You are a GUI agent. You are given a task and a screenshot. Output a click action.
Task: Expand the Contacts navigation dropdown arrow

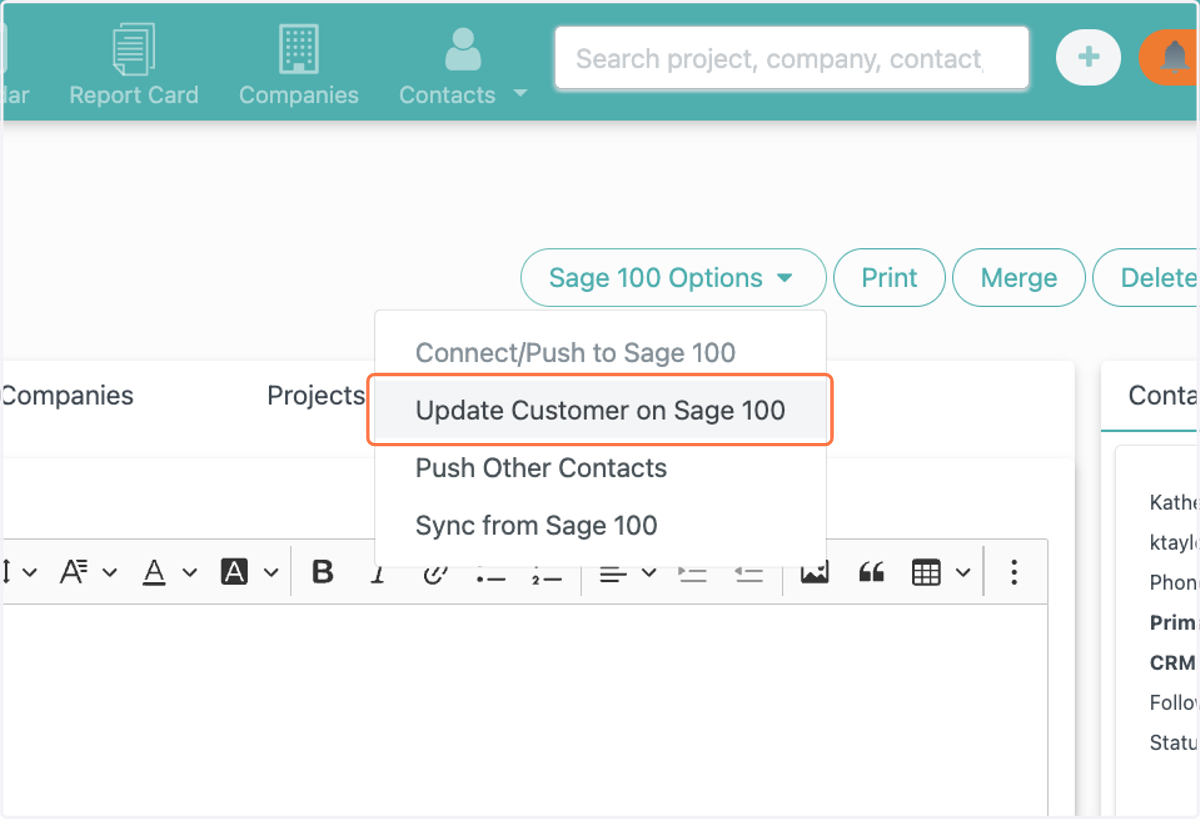coord(519,94)
